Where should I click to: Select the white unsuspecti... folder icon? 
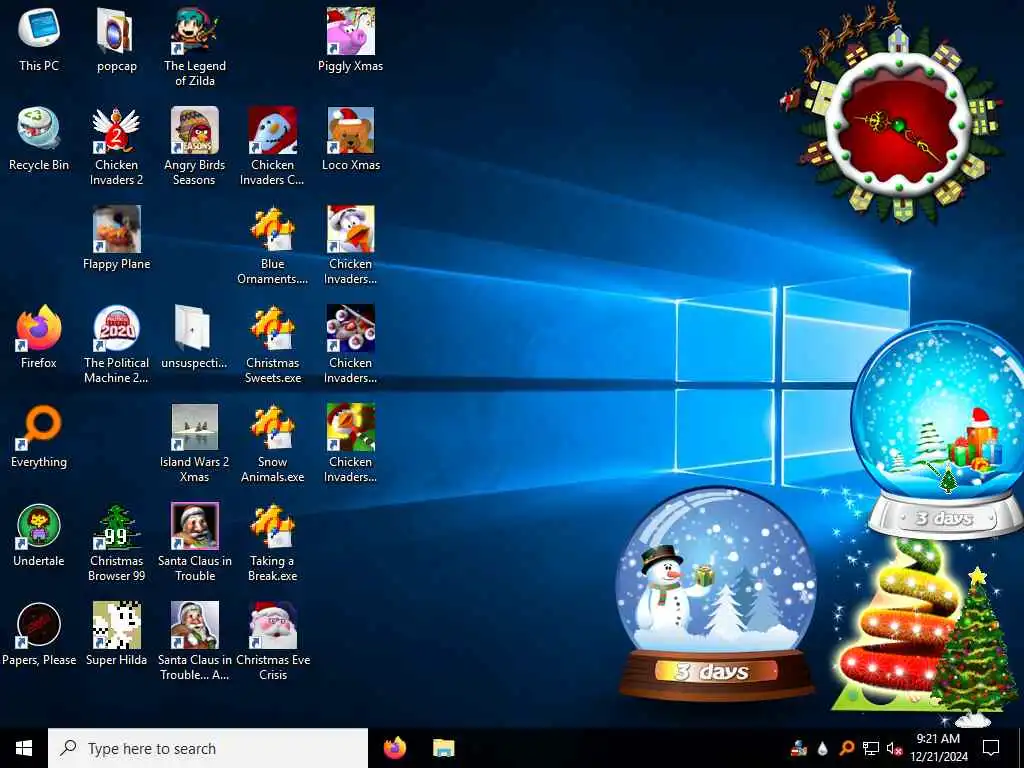195,337
